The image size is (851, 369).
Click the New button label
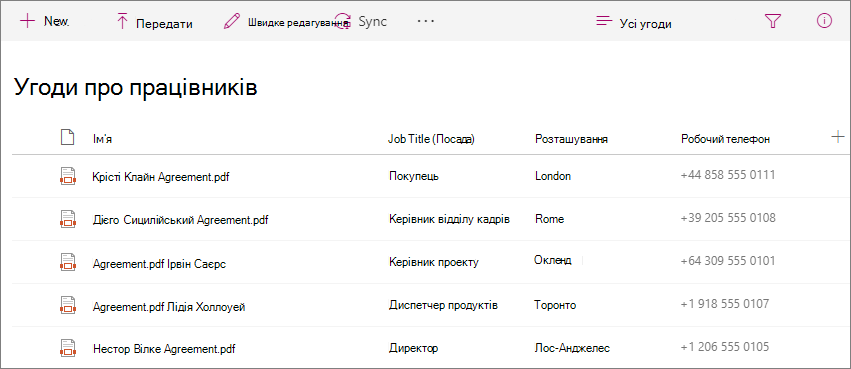[56, 21]
